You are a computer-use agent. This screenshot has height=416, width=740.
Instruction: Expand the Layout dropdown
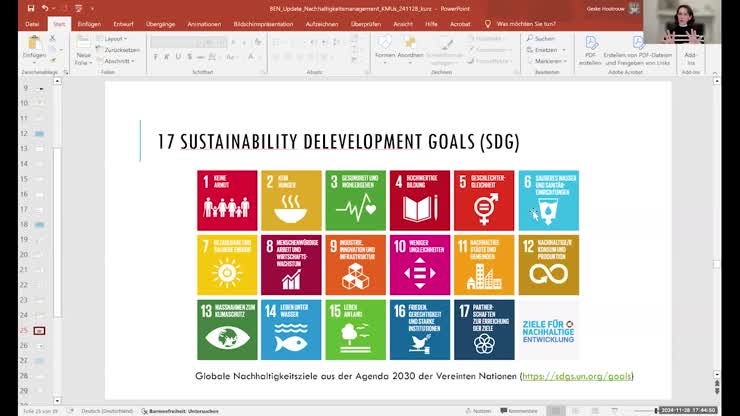coord(116,38)
